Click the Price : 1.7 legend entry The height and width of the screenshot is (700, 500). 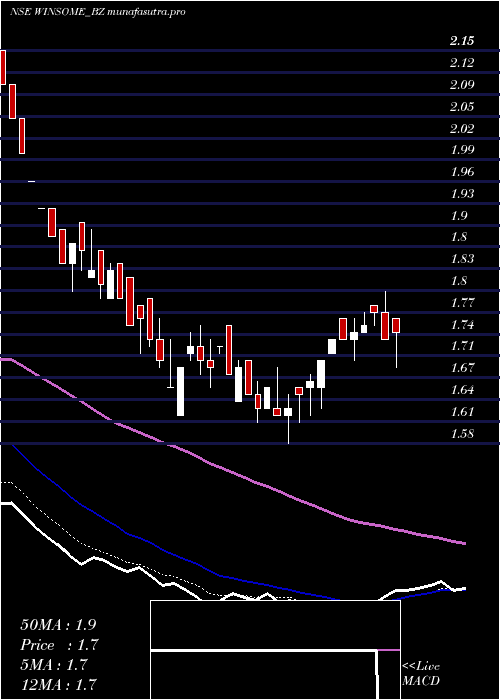[x=59, y=645]
